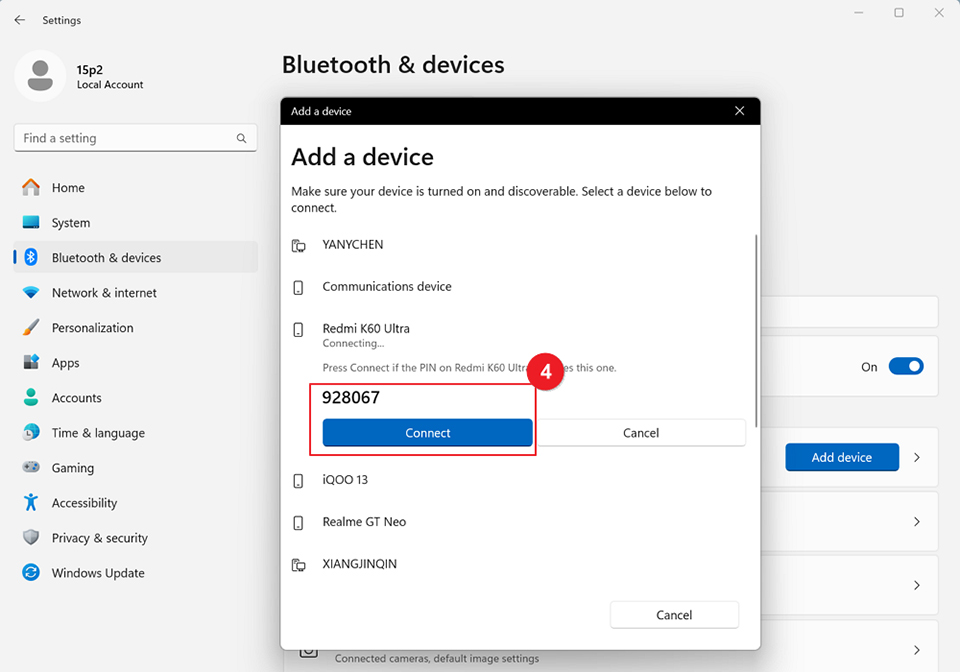The height and width of the screenshot is (672, 960).
Task: Click the Find a setting field
Action: click(x=125, y=139)
